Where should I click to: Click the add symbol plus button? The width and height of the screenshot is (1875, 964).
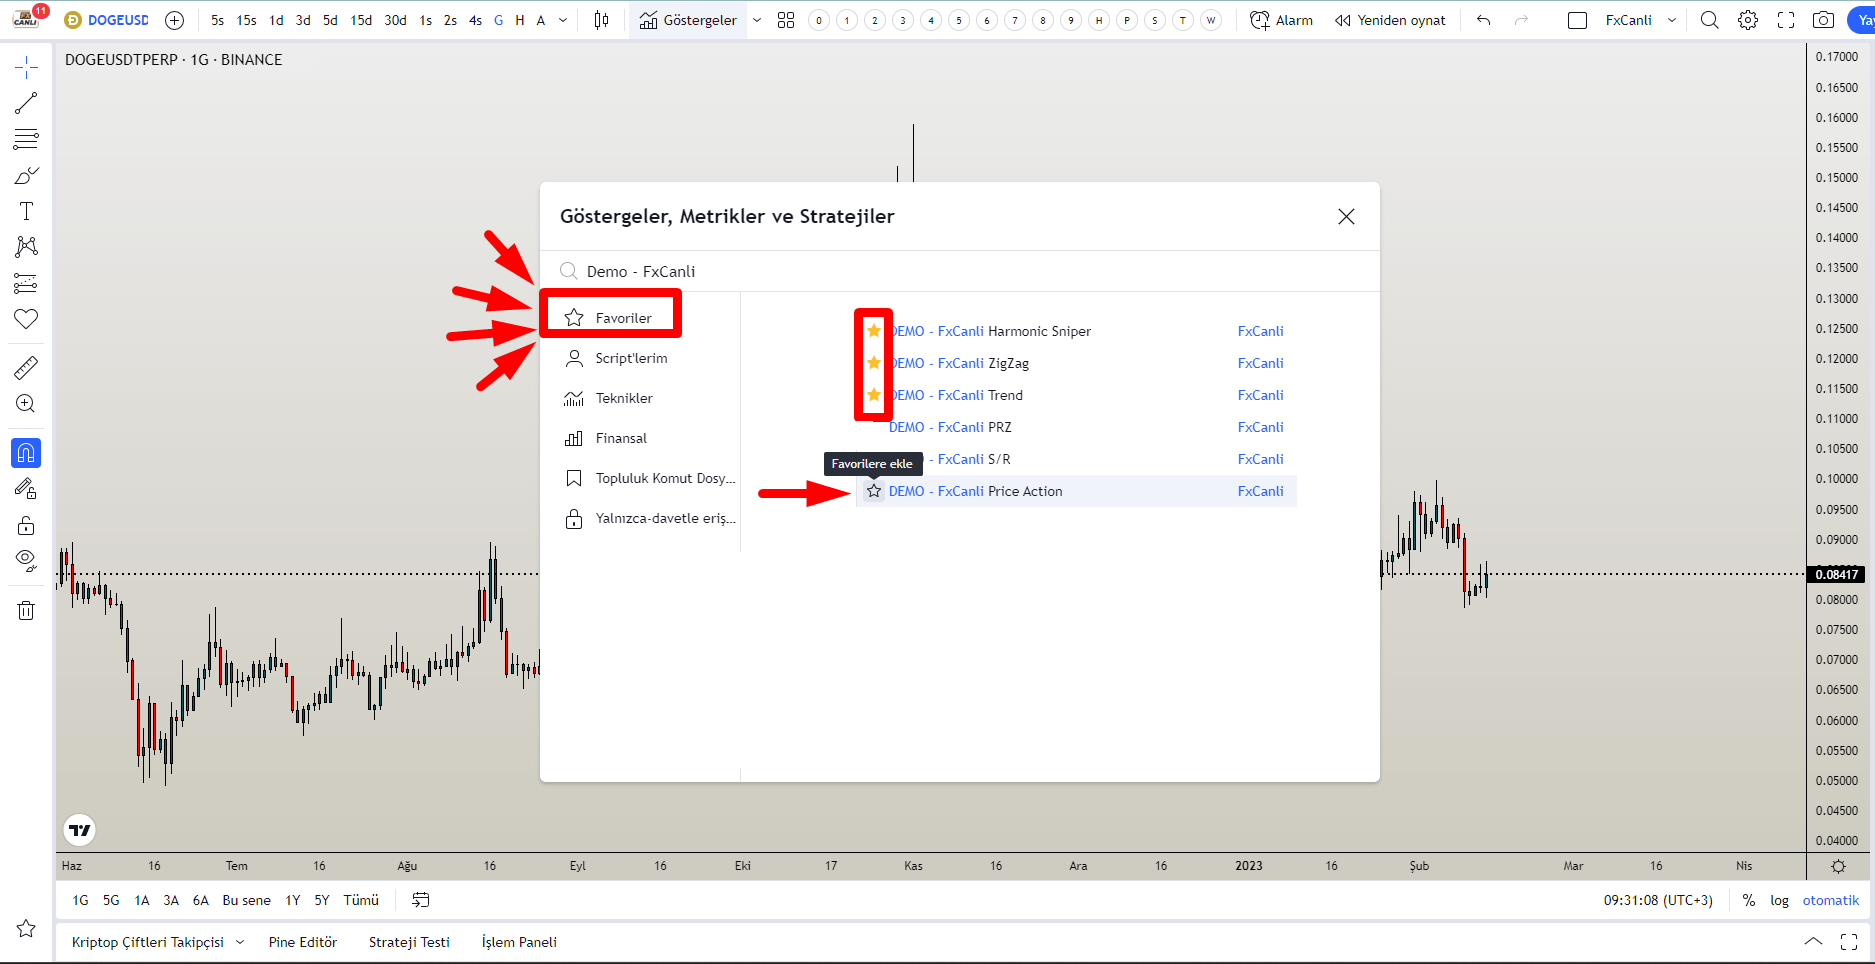tap(174, 20)
